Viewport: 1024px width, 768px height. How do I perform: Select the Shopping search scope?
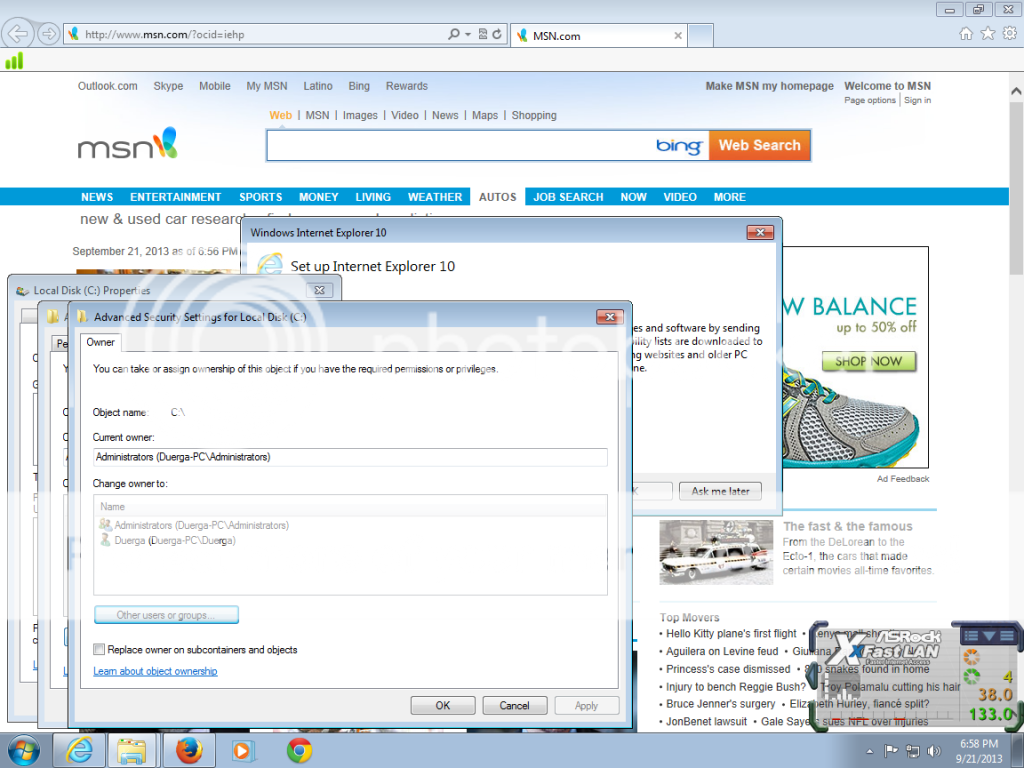pos(534,116)
